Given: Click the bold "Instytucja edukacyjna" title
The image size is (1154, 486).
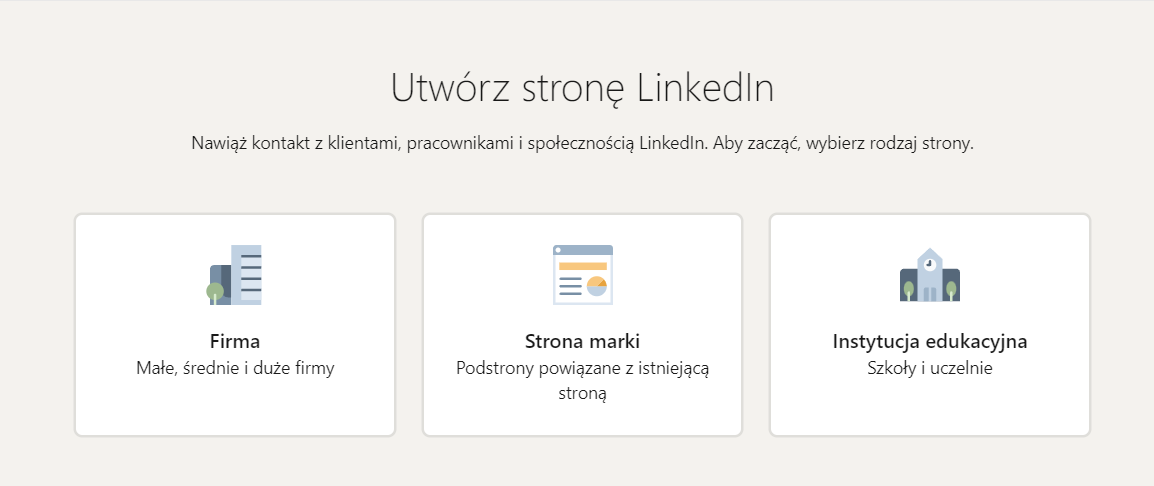Looking at the screenshot, I should click(929, 342).
